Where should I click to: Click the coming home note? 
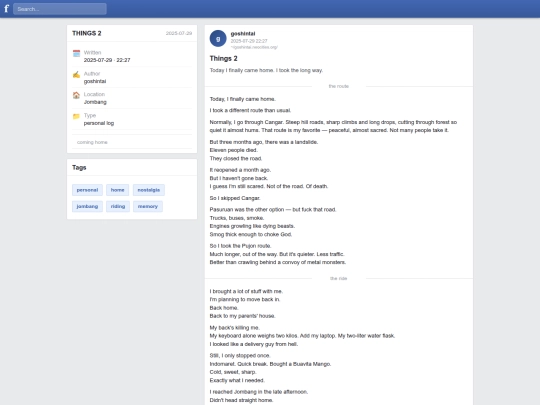[x=92, y=142]
